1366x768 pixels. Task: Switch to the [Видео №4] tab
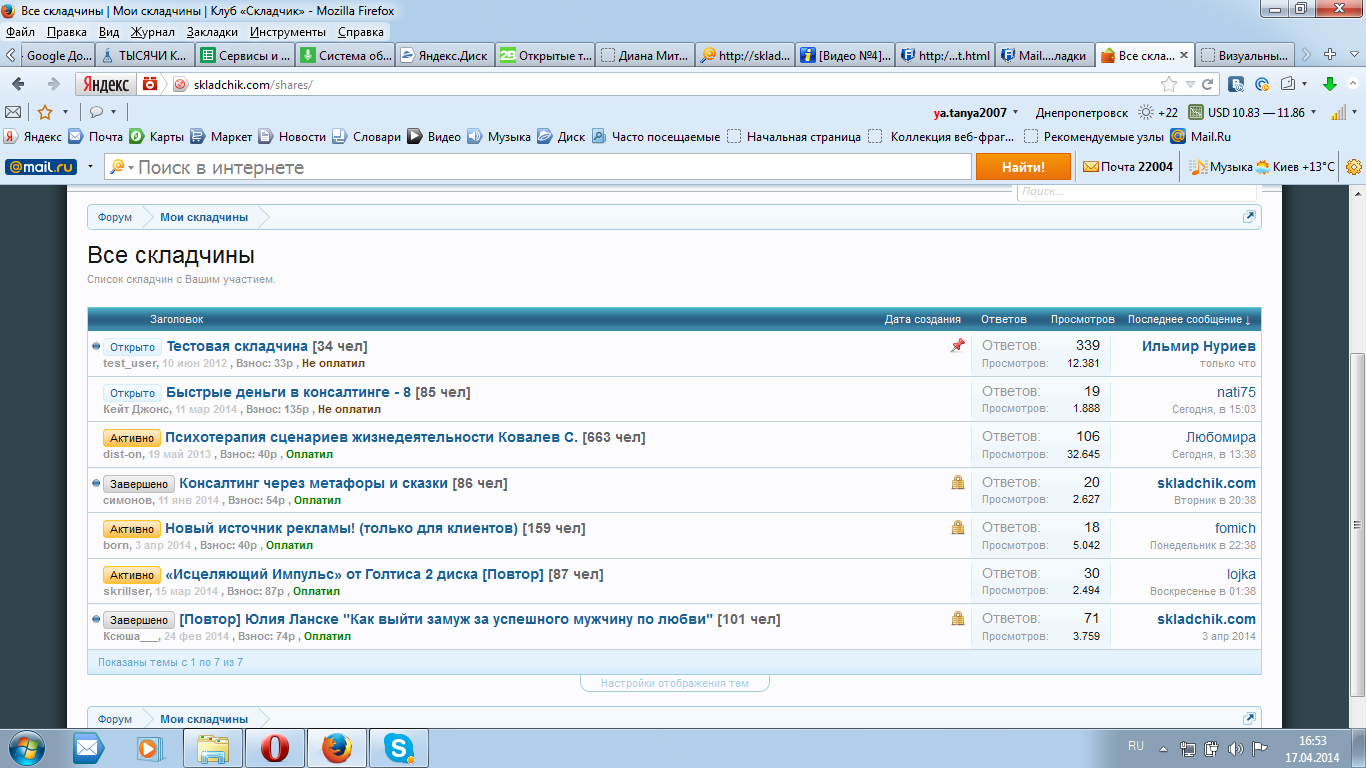pos(844,56)
